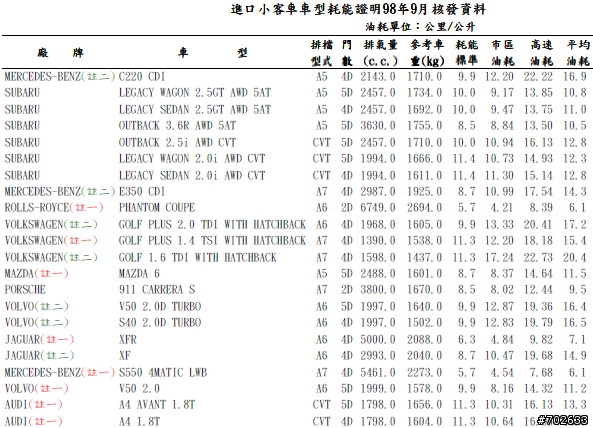Image resolution: width=593 pixels, height=428 pixels.
Task: Select the 'XFR' model cell
Action: coord(127,340)
